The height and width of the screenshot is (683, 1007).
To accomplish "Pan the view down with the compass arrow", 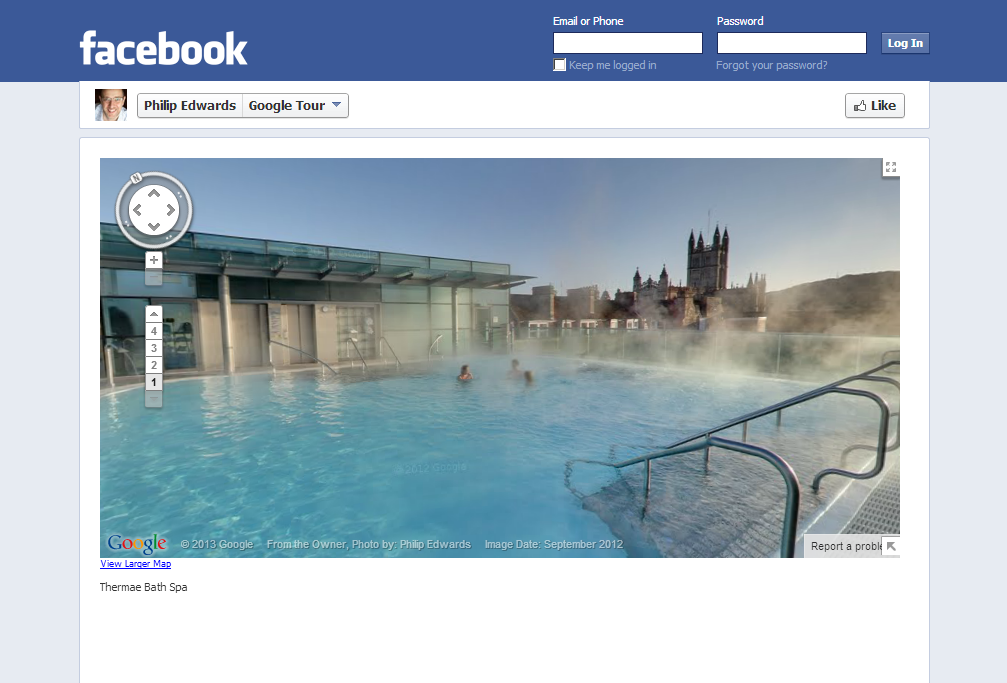I will 153,226.
